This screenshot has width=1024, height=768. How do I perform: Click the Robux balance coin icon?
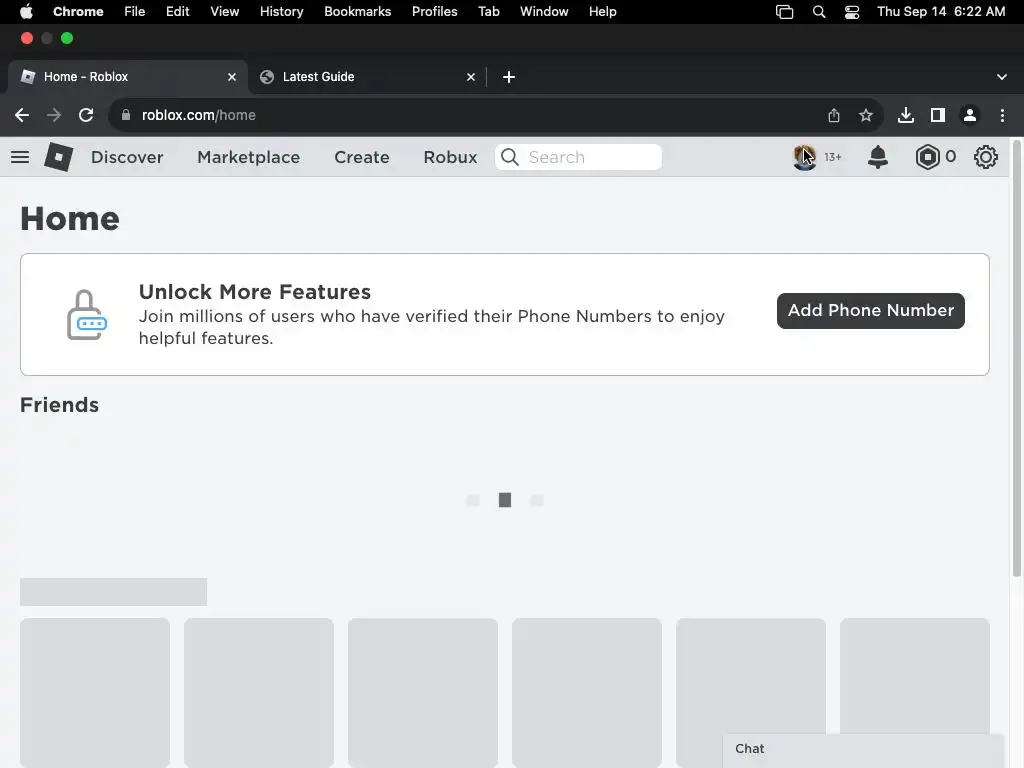[927, 157]
